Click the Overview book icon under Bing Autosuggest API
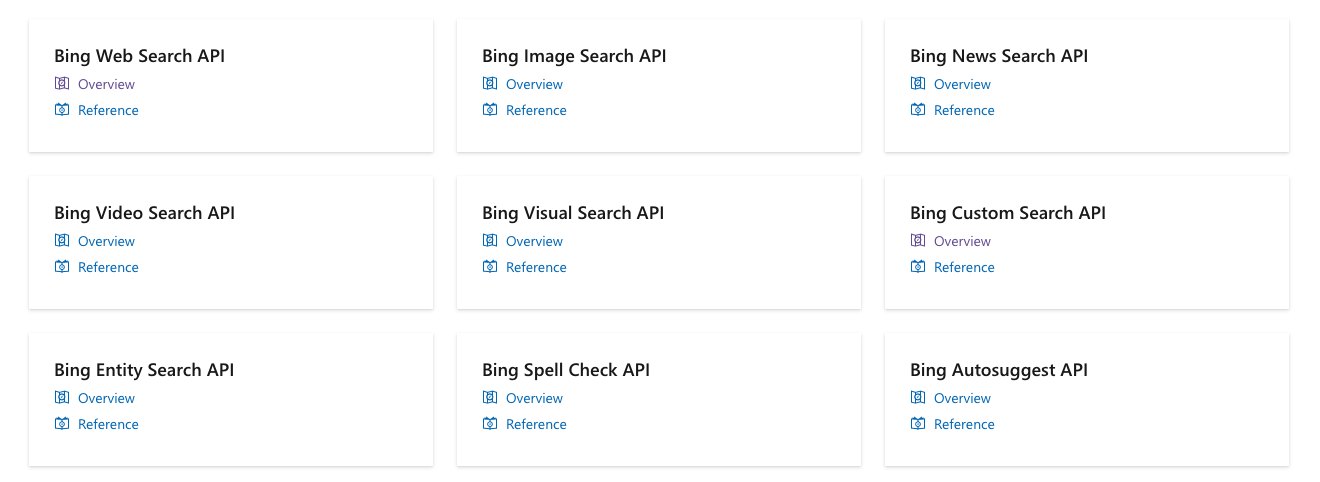 (x=917, y=398)
